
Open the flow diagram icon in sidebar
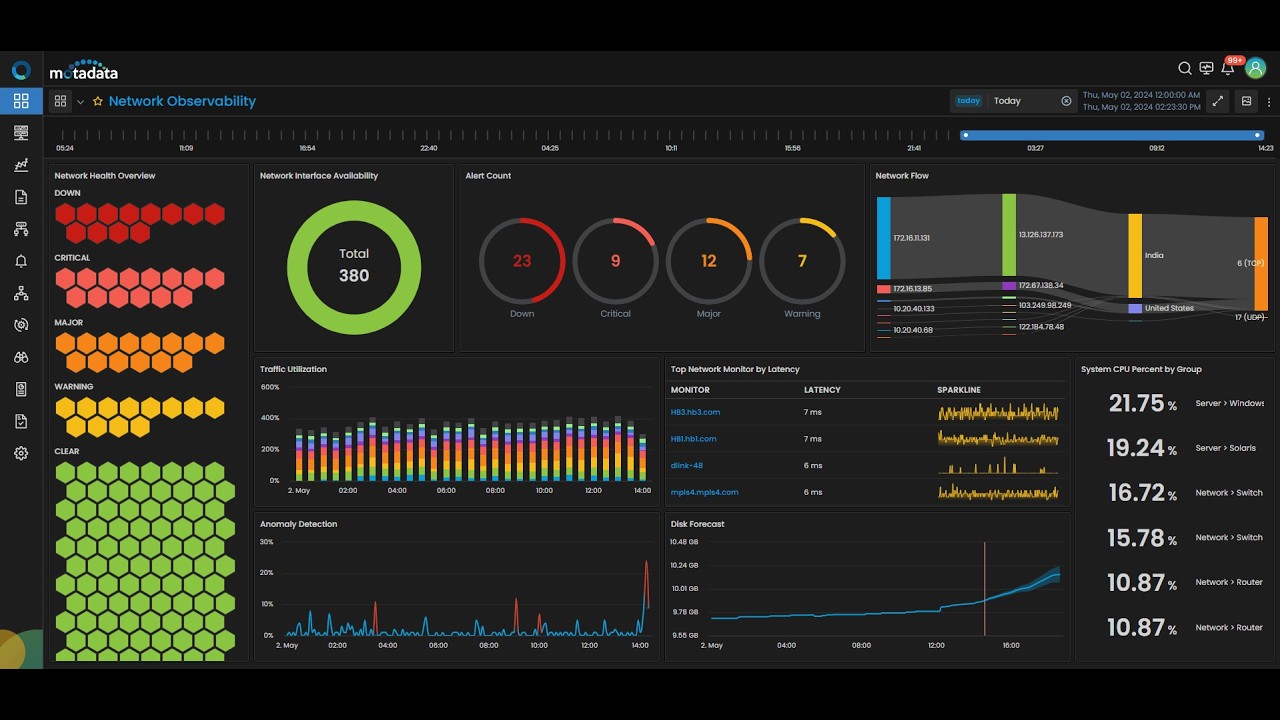[21, 229]
